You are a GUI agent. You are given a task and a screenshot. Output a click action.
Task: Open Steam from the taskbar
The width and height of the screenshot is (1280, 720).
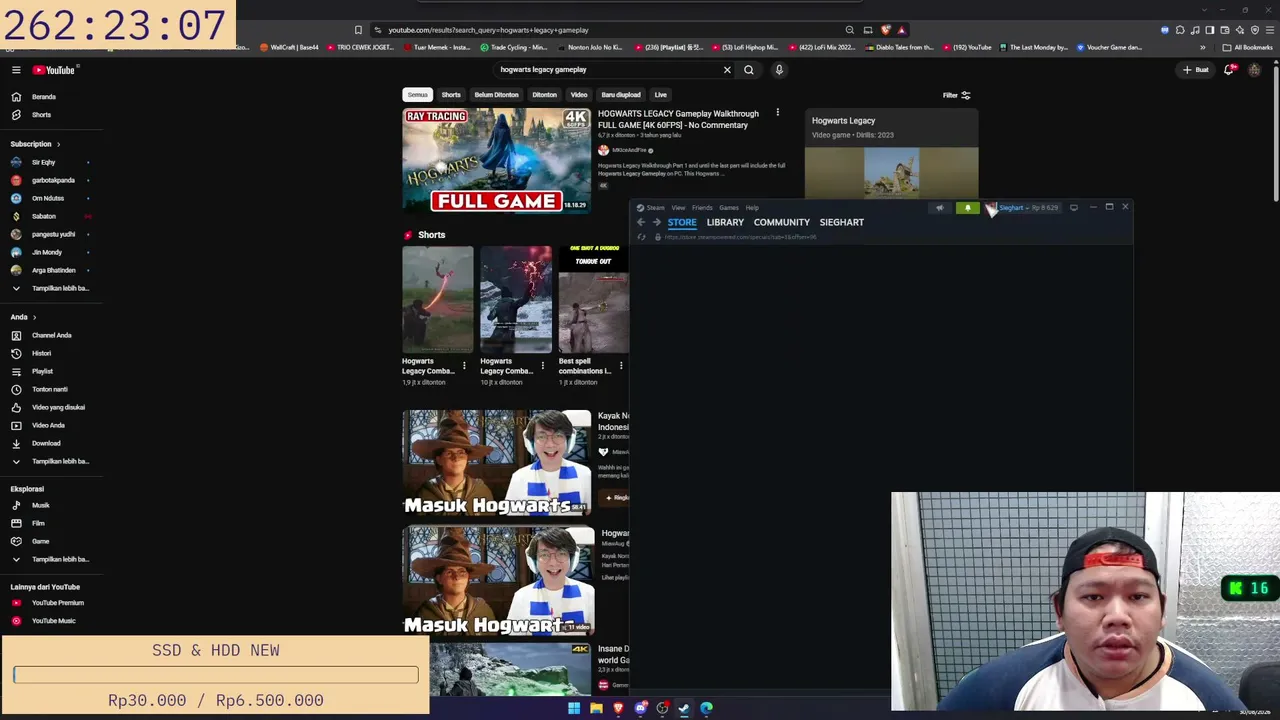point(684,708)
